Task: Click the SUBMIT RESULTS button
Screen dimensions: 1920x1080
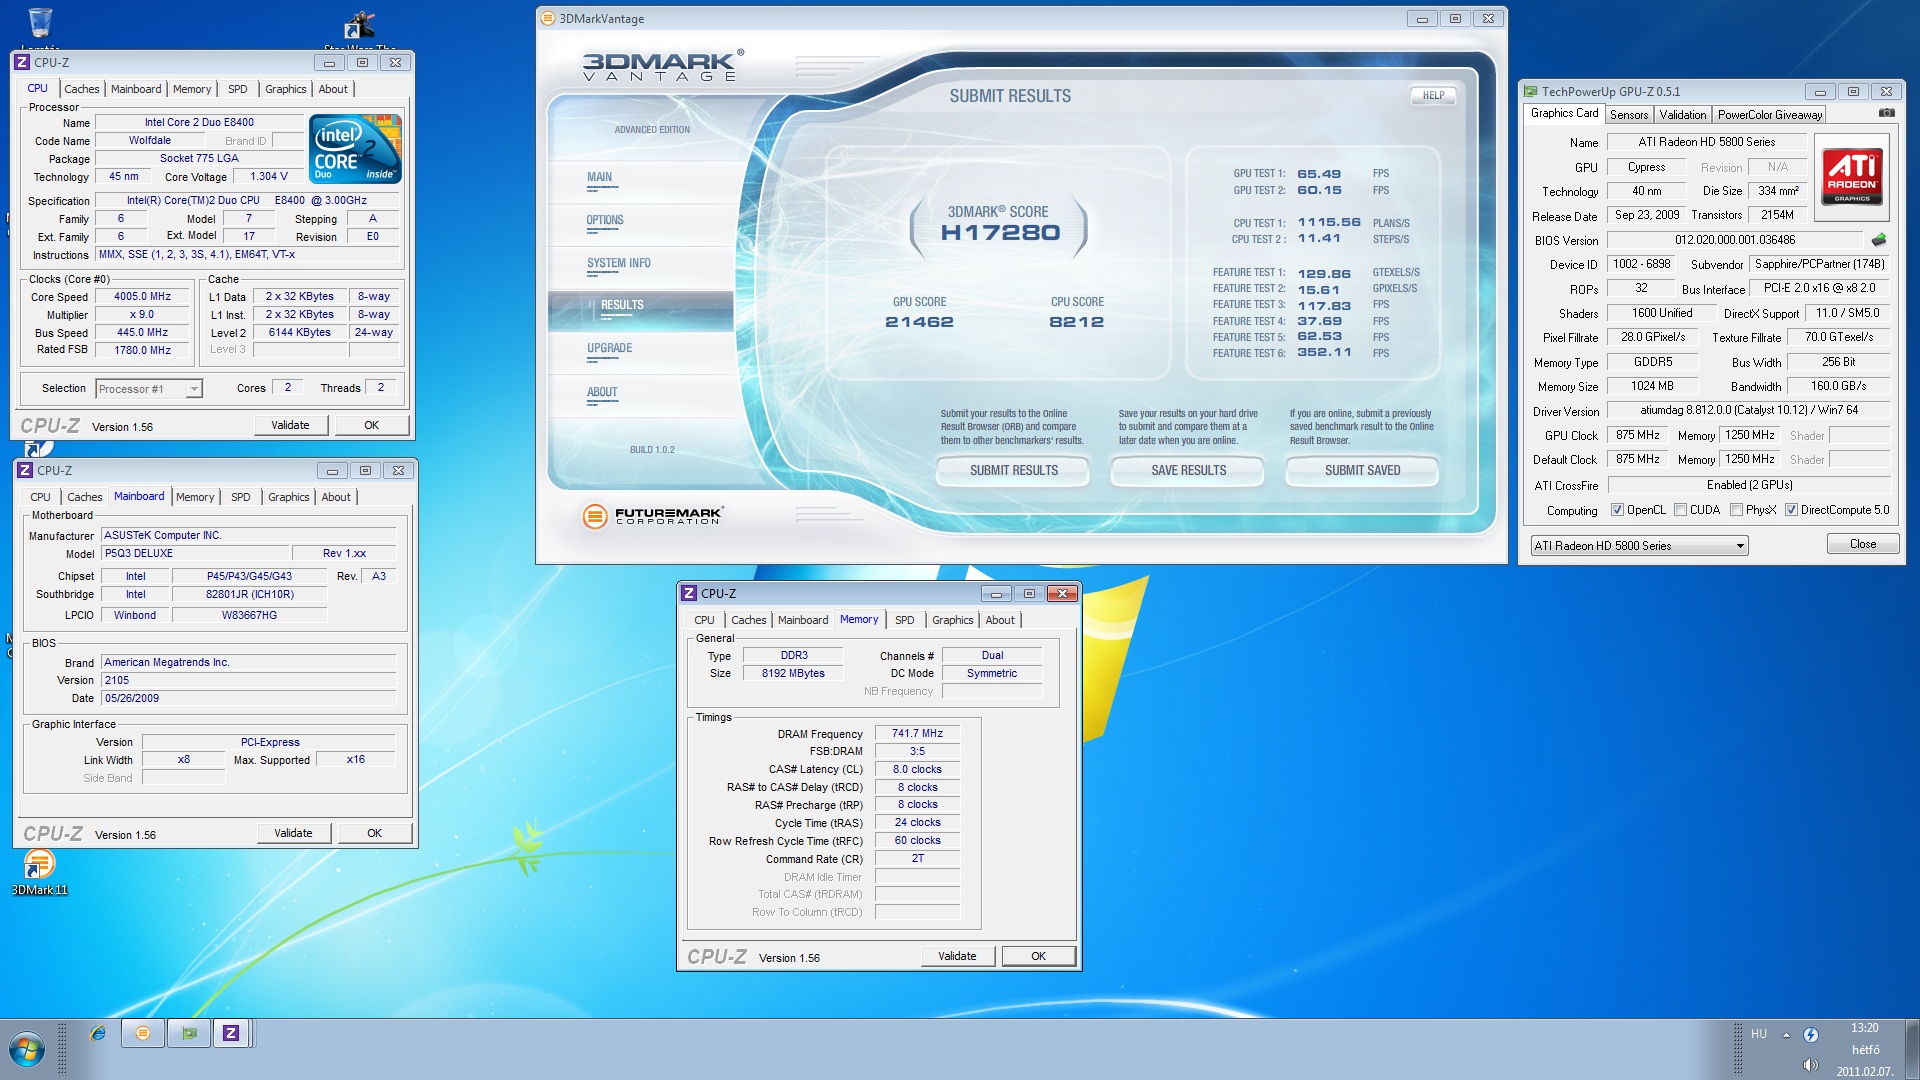Action: [x=1013, y=471]
